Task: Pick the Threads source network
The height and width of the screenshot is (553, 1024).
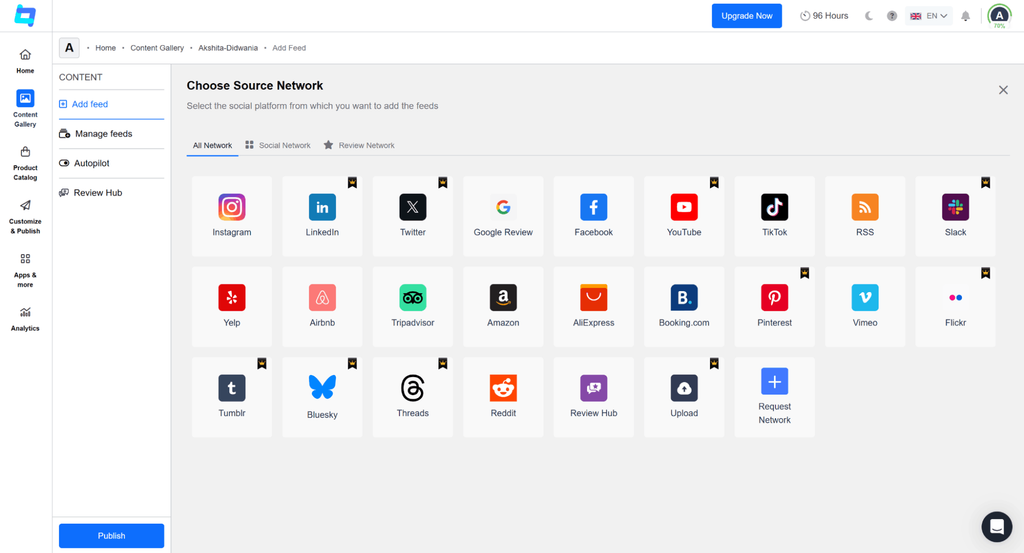Action: 413,397
